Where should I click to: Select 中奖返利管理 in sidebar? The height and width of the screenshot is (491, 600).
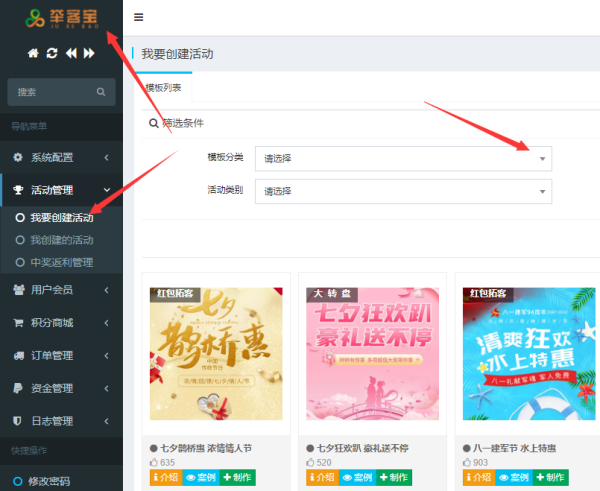tap(61, 262)
